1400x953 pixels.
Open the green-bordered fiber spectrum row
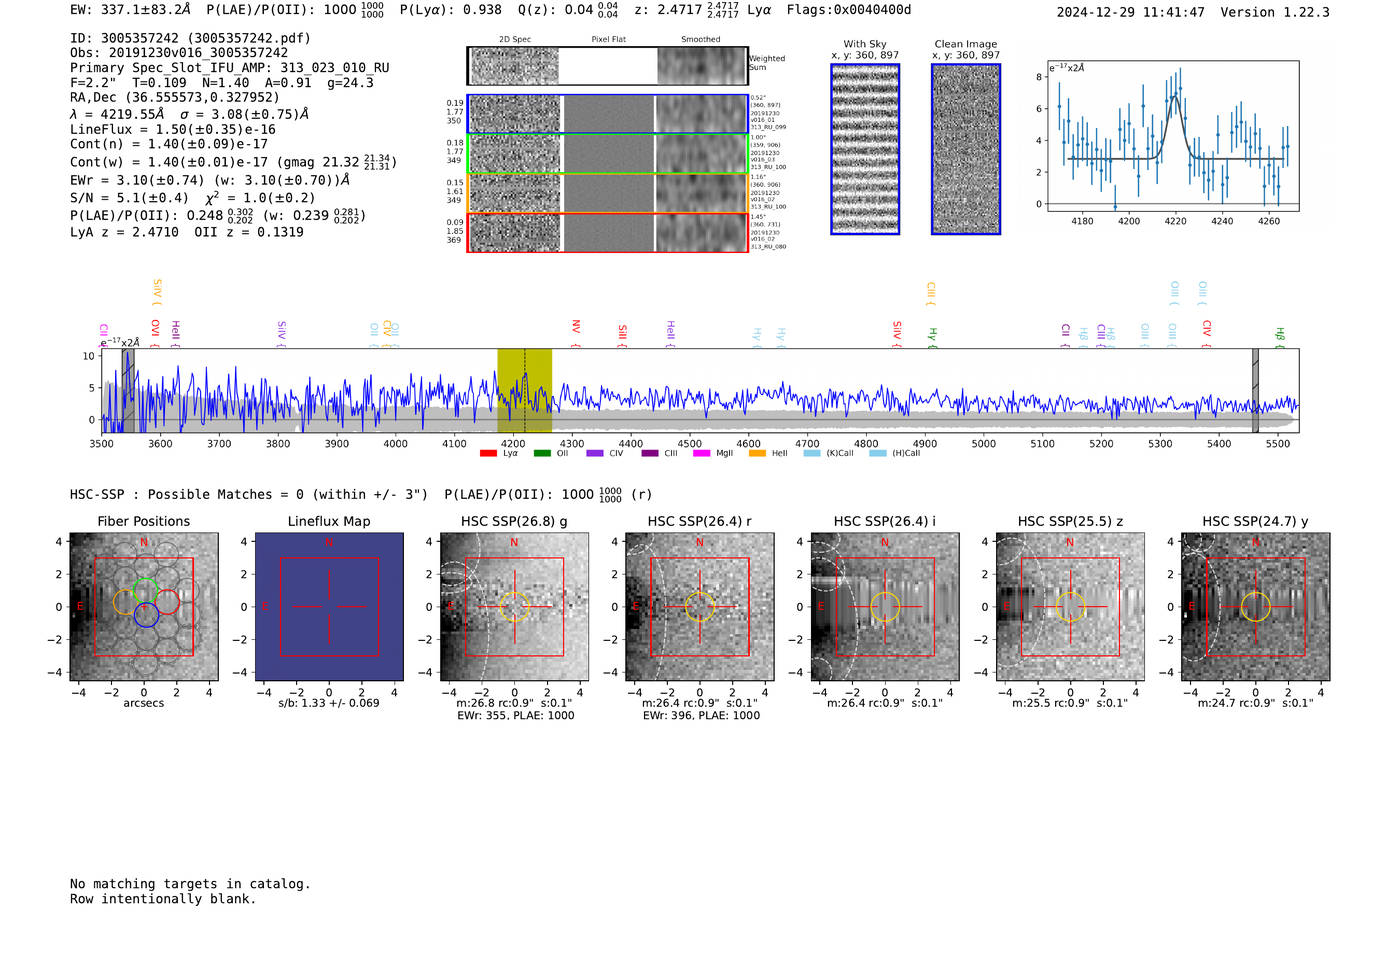(607, 154)
